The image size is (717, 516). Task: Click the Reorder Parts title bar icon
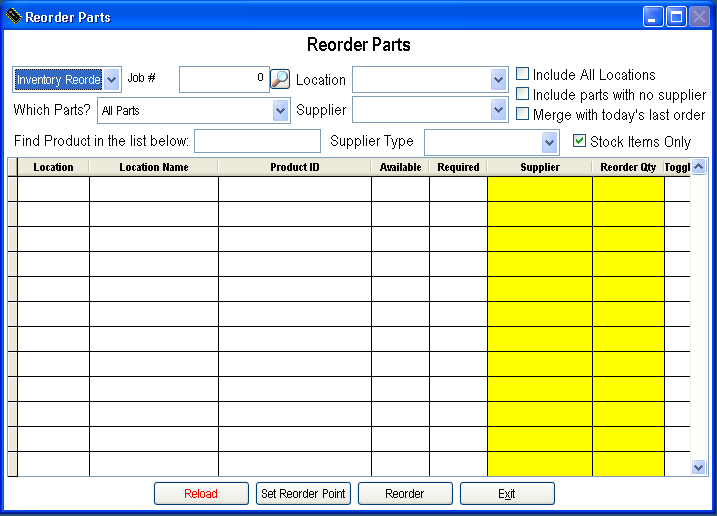click(x=13, y=17)
